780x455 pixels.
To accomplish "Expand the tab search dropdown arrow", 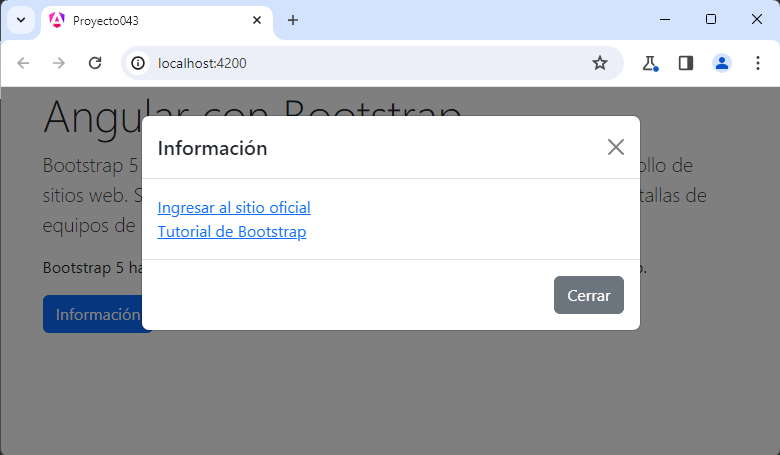I will coord(21,20).
